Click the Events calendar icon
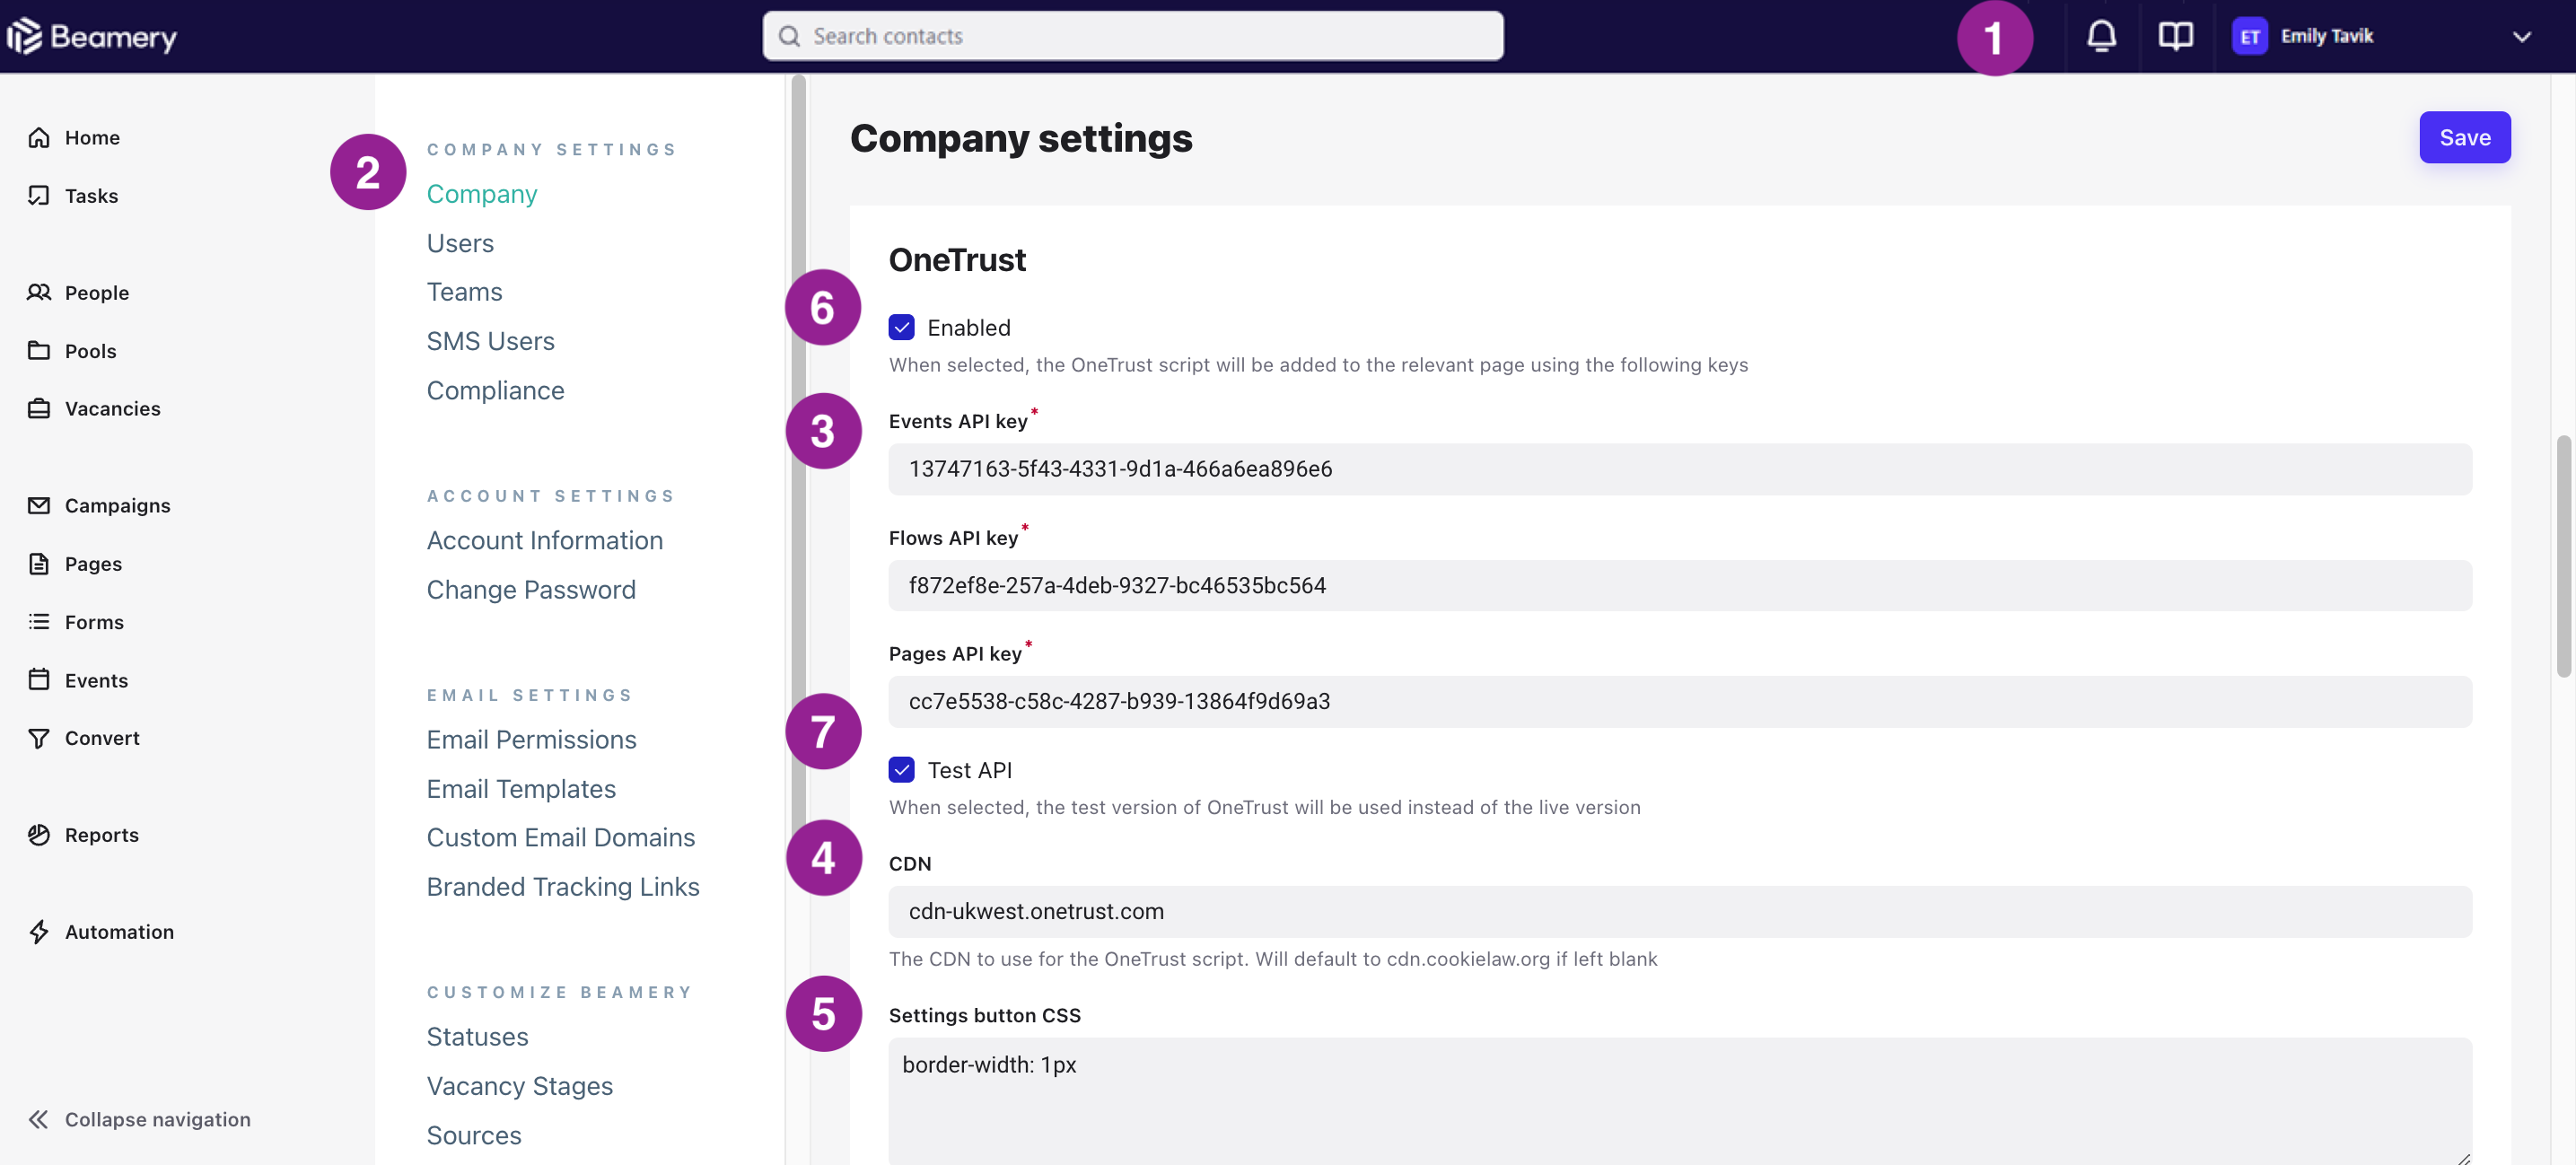 click(x=39, y=679)
